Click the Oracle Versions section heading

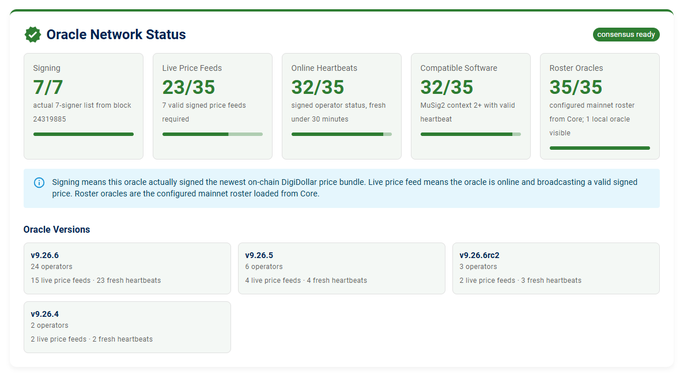[x=57, y=230]
